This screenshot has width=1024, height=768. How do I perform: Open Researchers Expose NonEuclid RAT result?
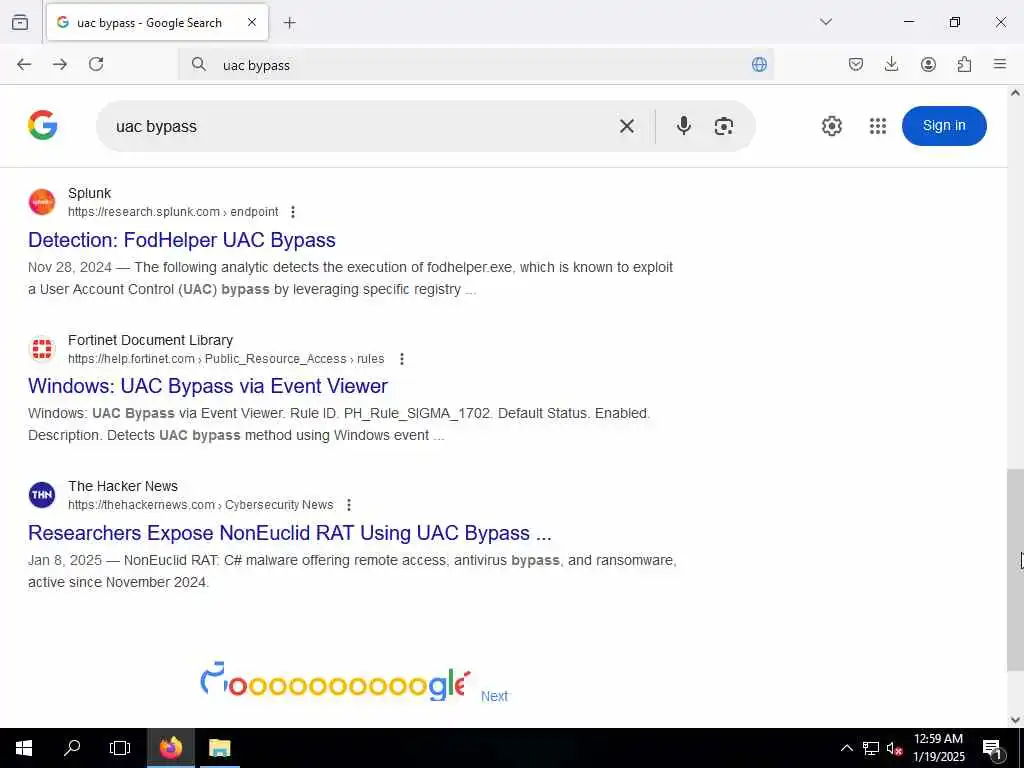coord(290,533)
